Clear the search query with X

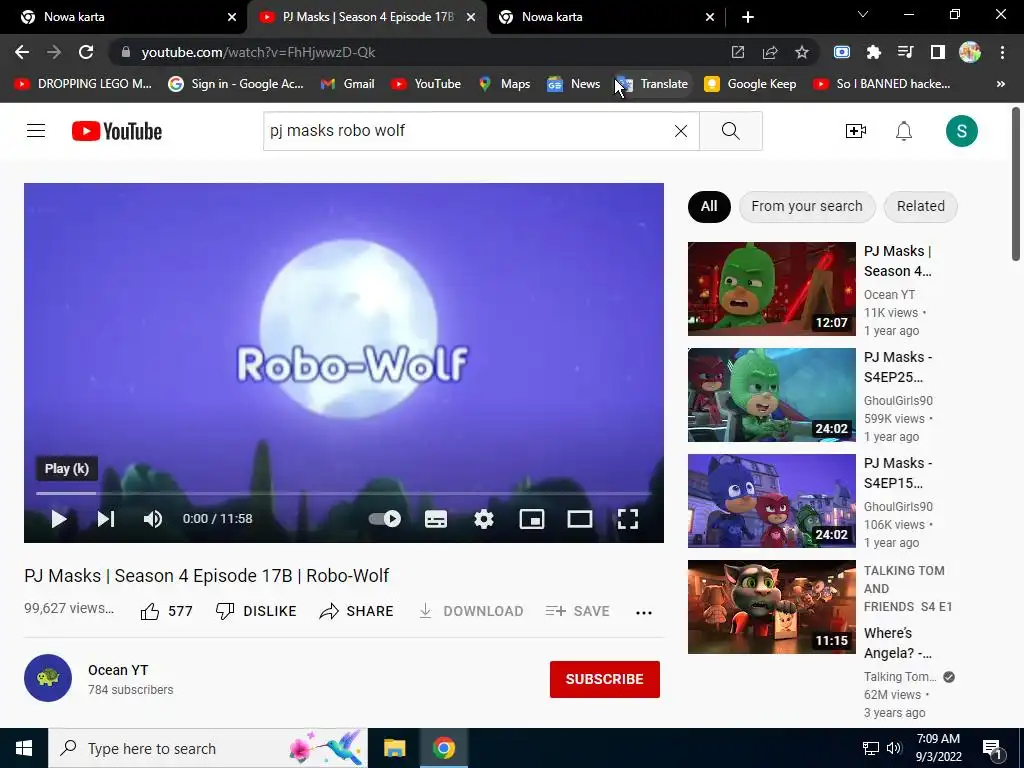point(680,131)
